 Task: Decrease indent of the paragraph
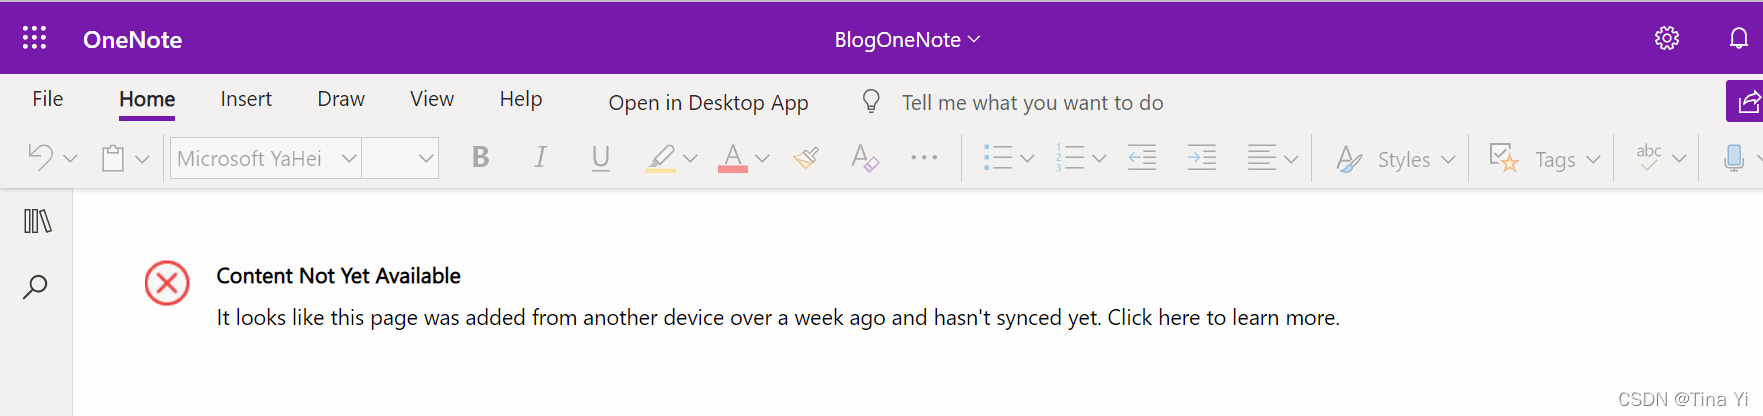click(x=1142, y=158)
